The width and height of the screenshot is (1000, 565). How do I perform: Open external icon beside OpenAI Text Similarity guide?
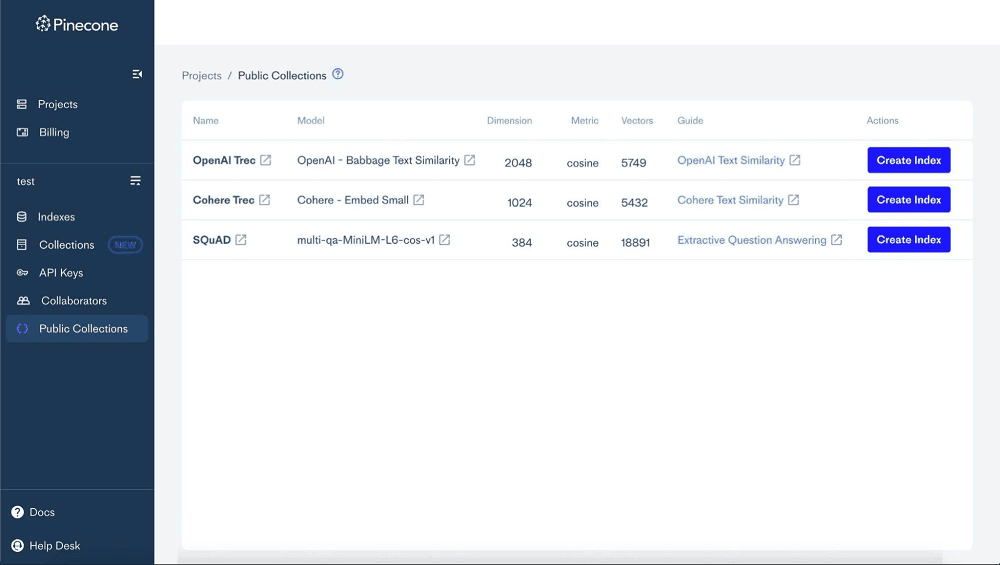795,160
